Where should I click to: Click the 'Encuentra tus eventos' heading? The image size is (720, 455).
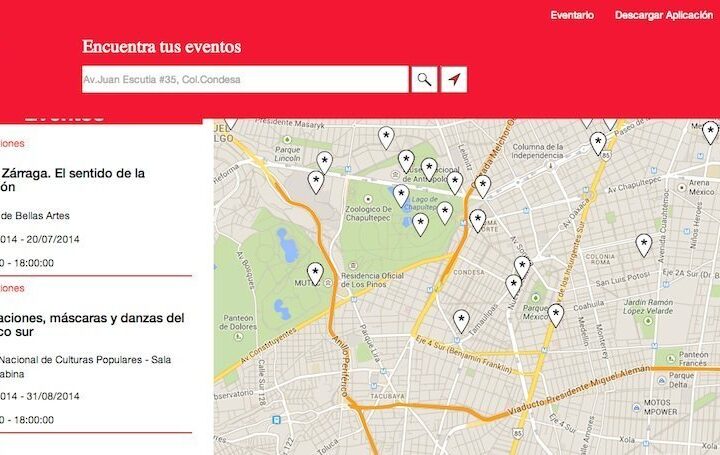coord(162,47)
